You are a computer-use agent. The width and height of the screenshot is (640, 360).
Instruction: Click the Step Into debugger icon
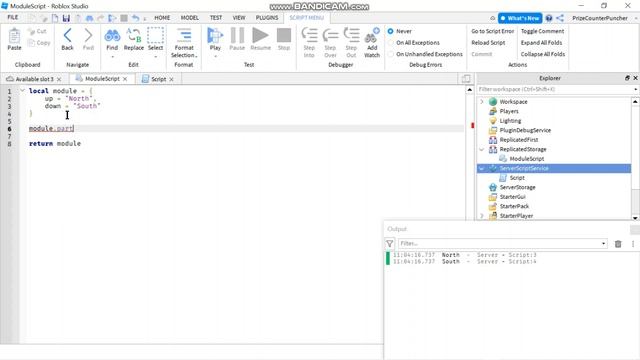309,36
